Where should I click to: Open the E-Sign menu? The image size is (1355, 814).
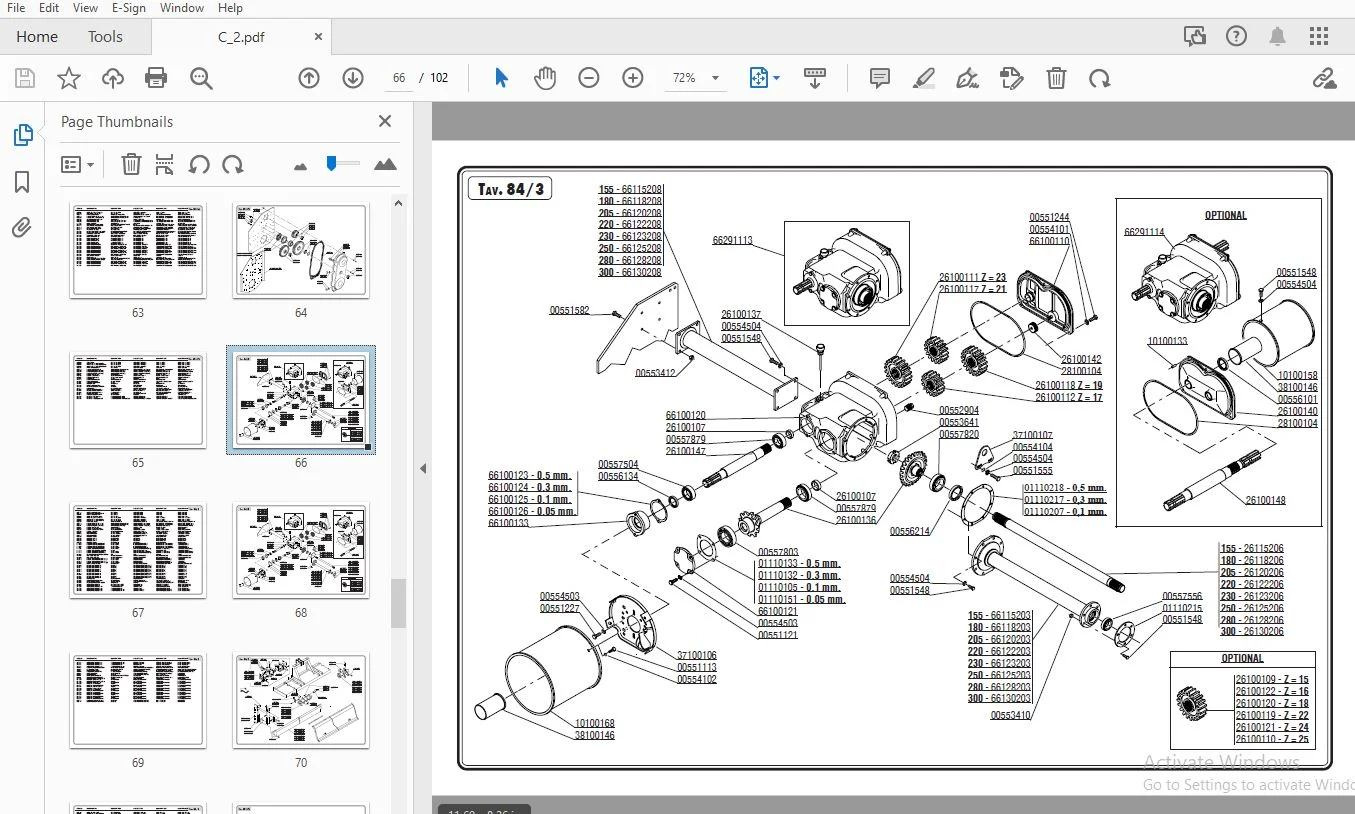(x=129, y=8)
